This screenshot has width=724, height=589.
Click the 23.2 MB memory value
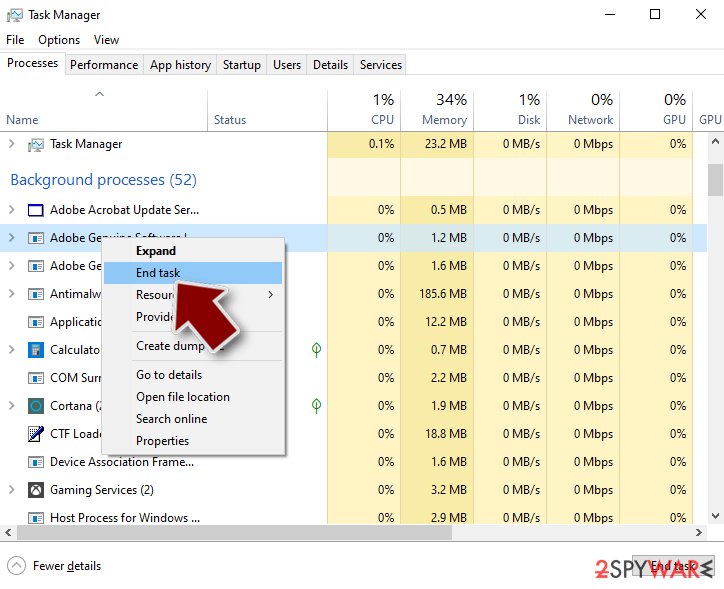pos(446,144)
